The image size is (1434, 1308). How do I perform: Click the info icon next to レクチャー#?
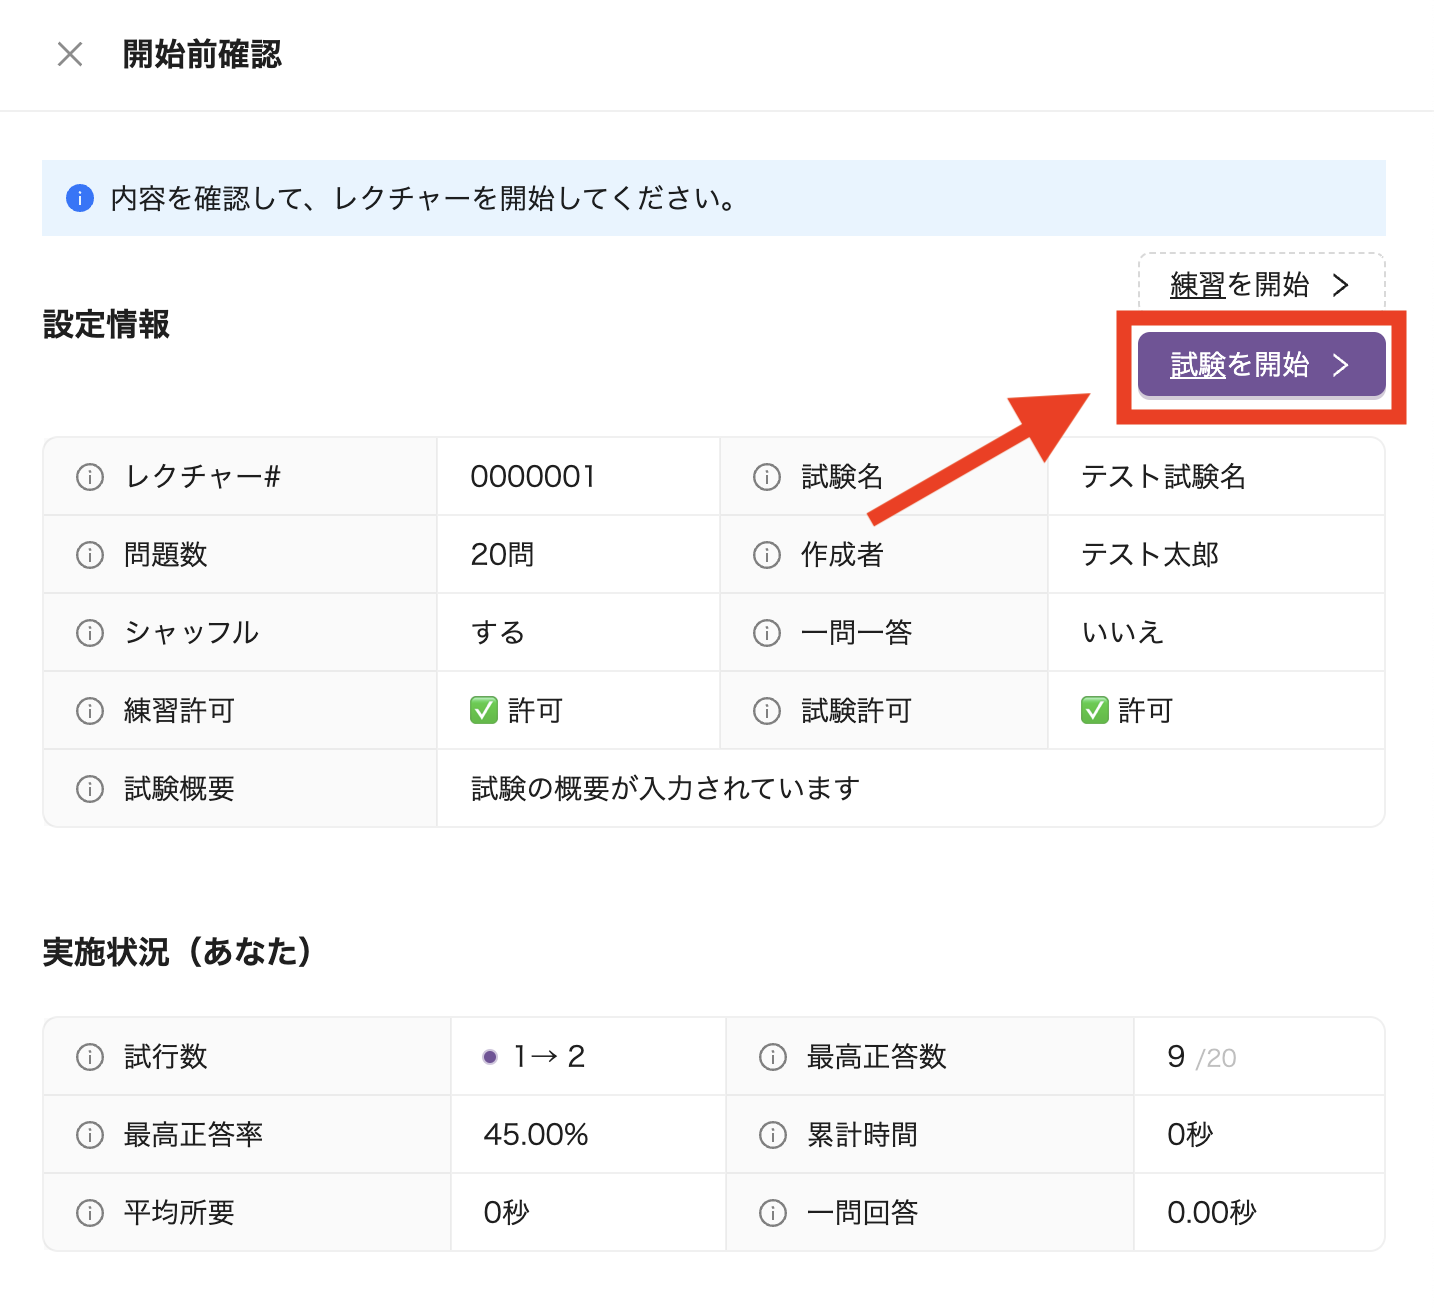point(90,476)
